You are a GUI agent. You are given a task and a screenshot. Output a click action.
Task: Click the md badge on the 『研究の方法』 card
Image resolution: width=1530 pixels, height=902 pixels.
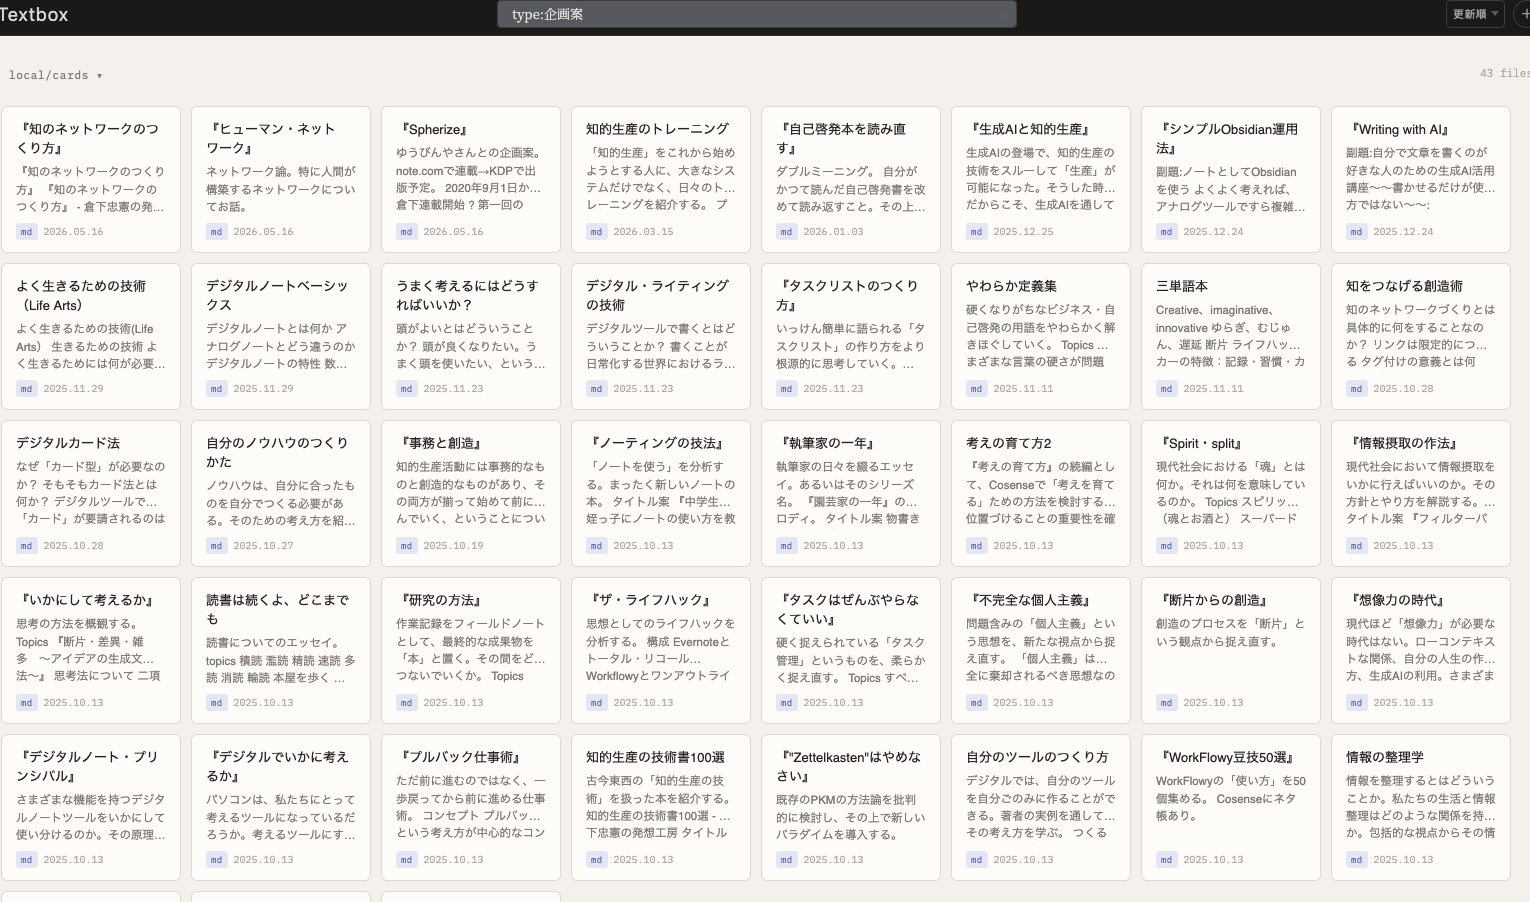click(406, 703)
